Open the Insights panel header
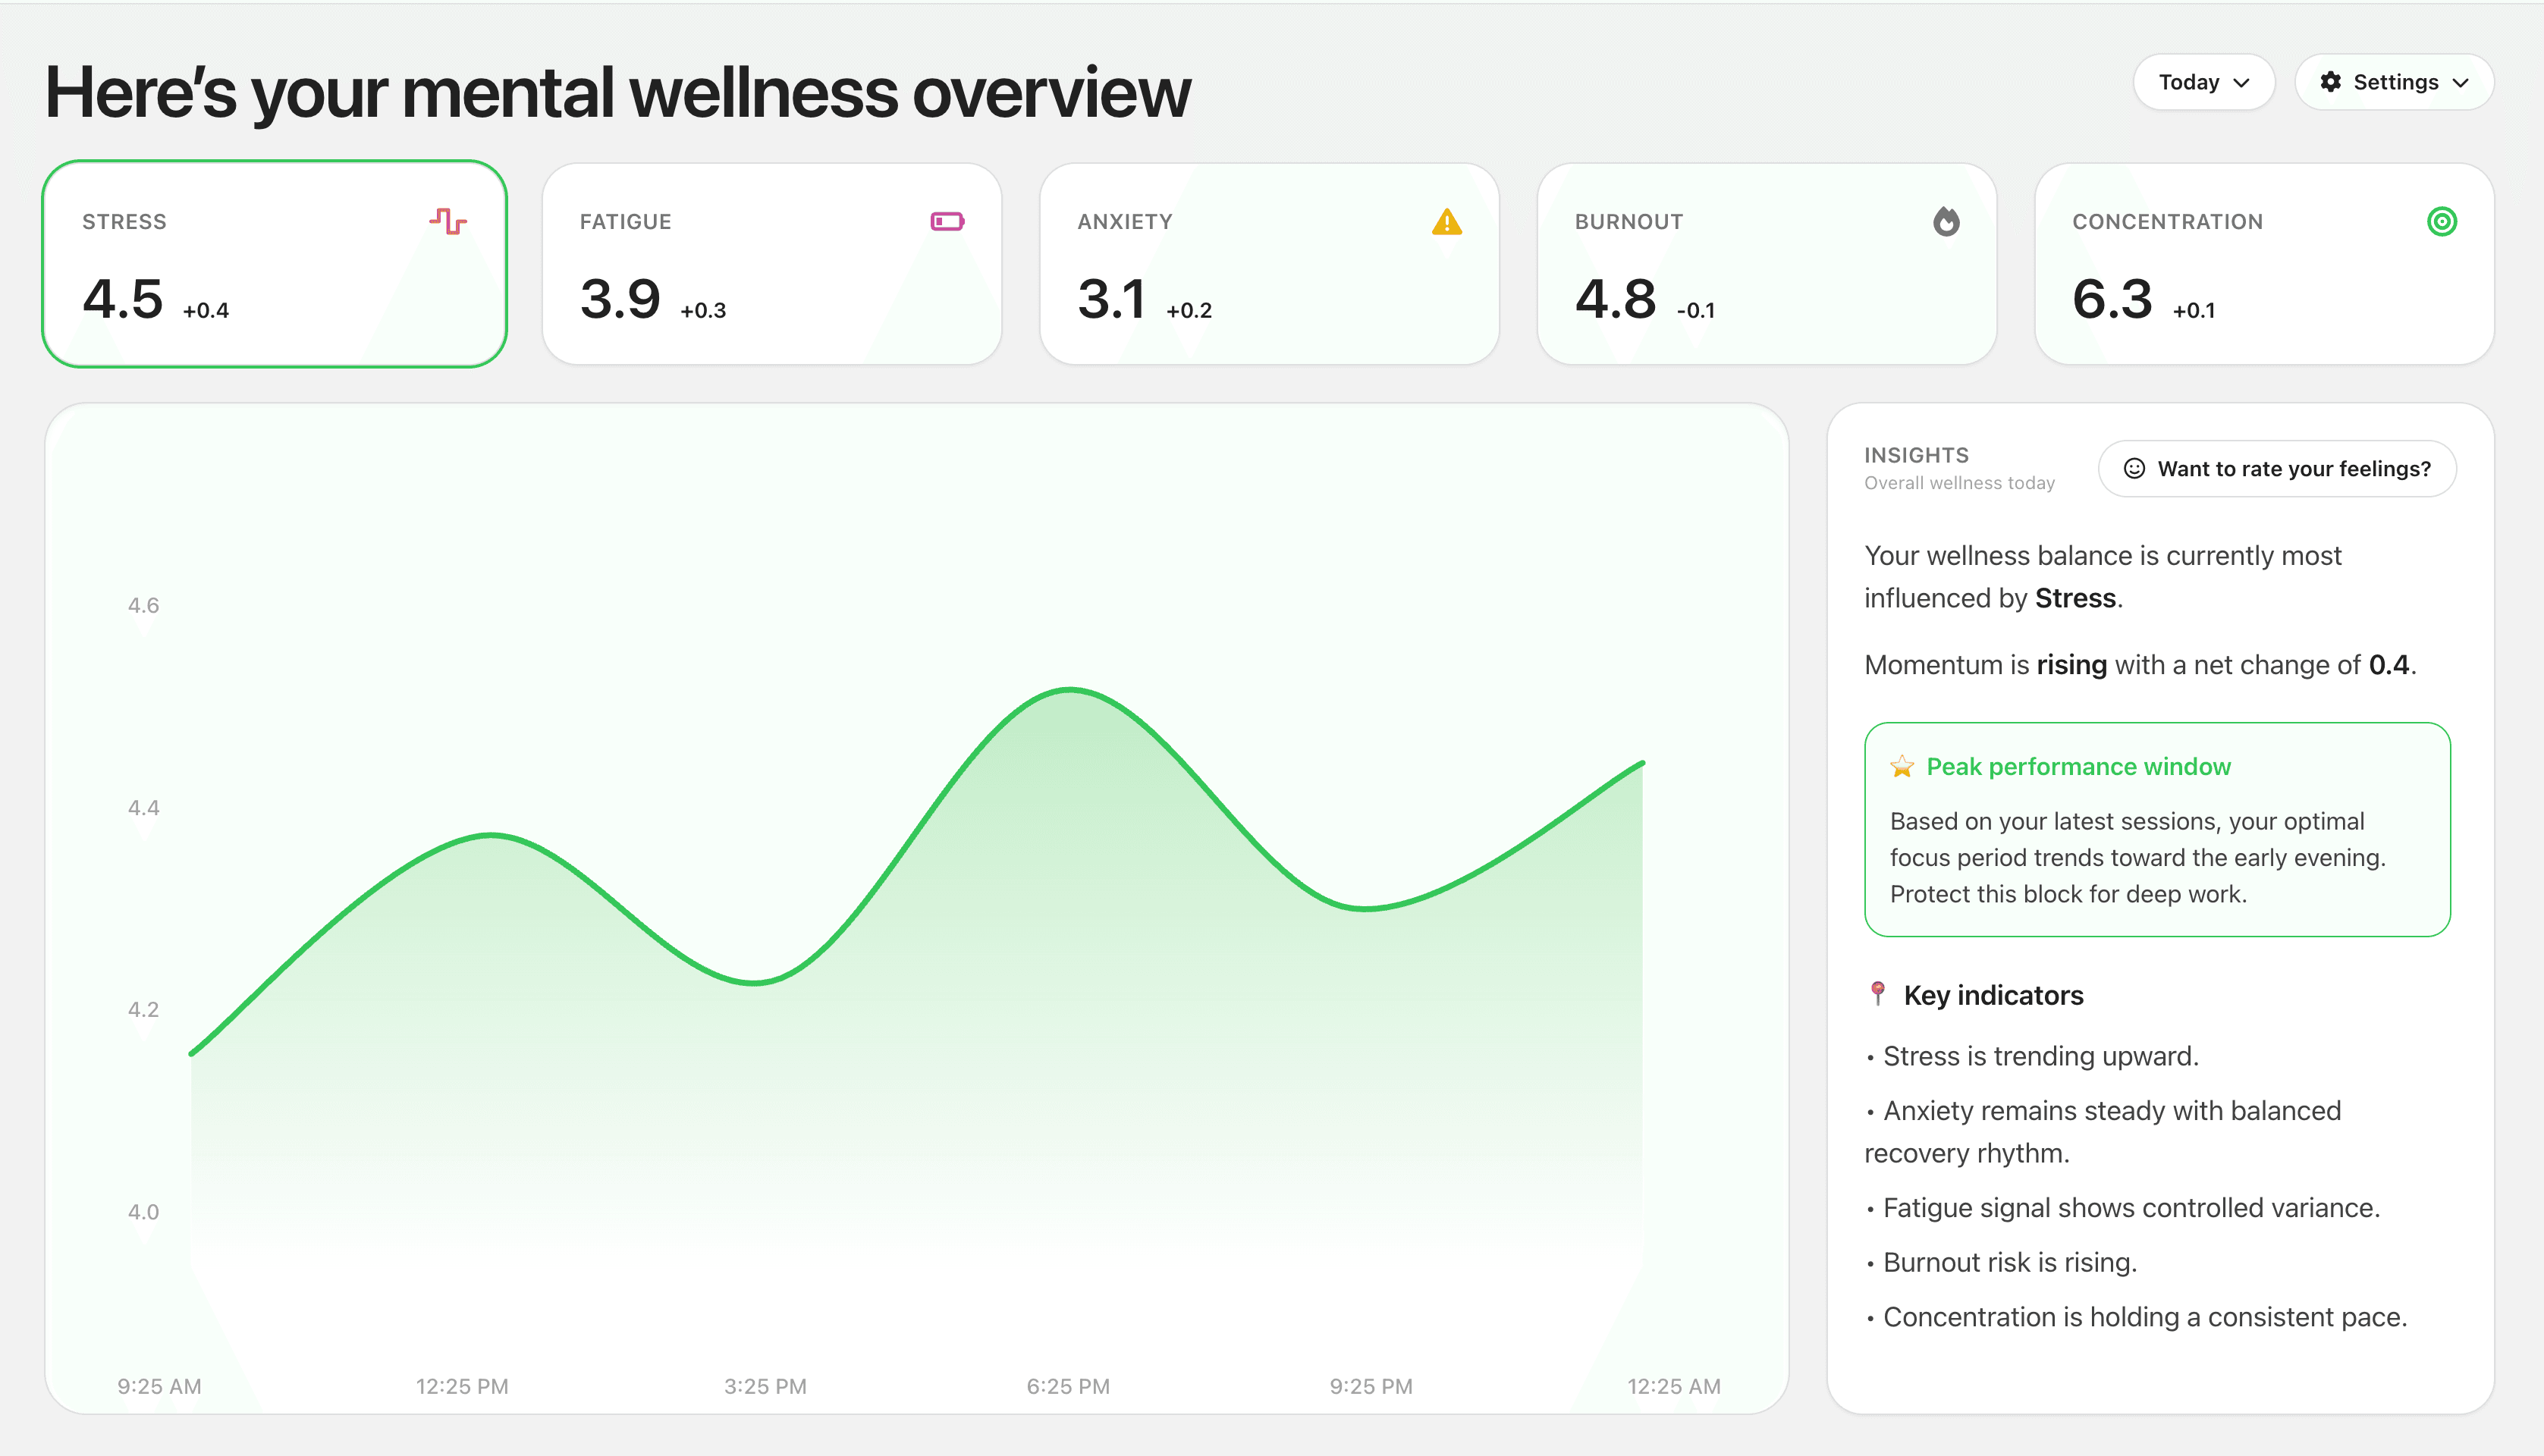 [x=1915, y=454]
